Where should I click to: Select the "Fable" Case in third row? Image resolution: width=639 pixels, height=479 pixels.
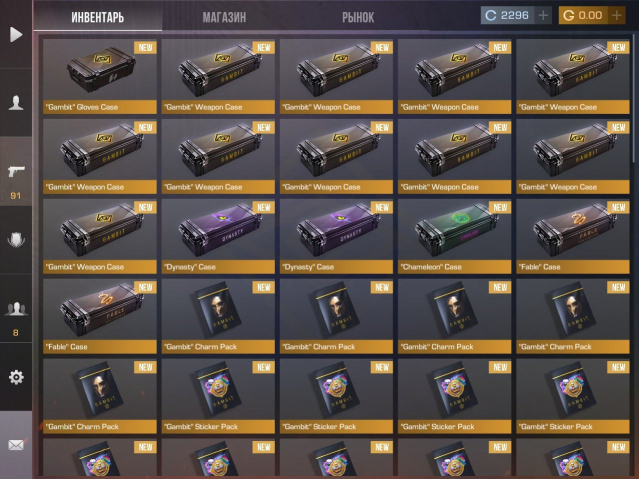point(573,236)
